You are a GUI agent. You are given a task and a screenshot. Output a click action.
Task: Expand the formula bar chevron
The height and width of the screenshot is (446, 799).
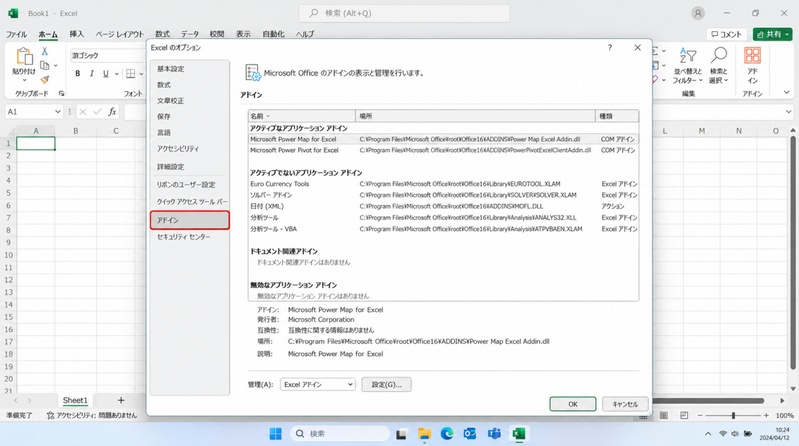click(788, 112)
